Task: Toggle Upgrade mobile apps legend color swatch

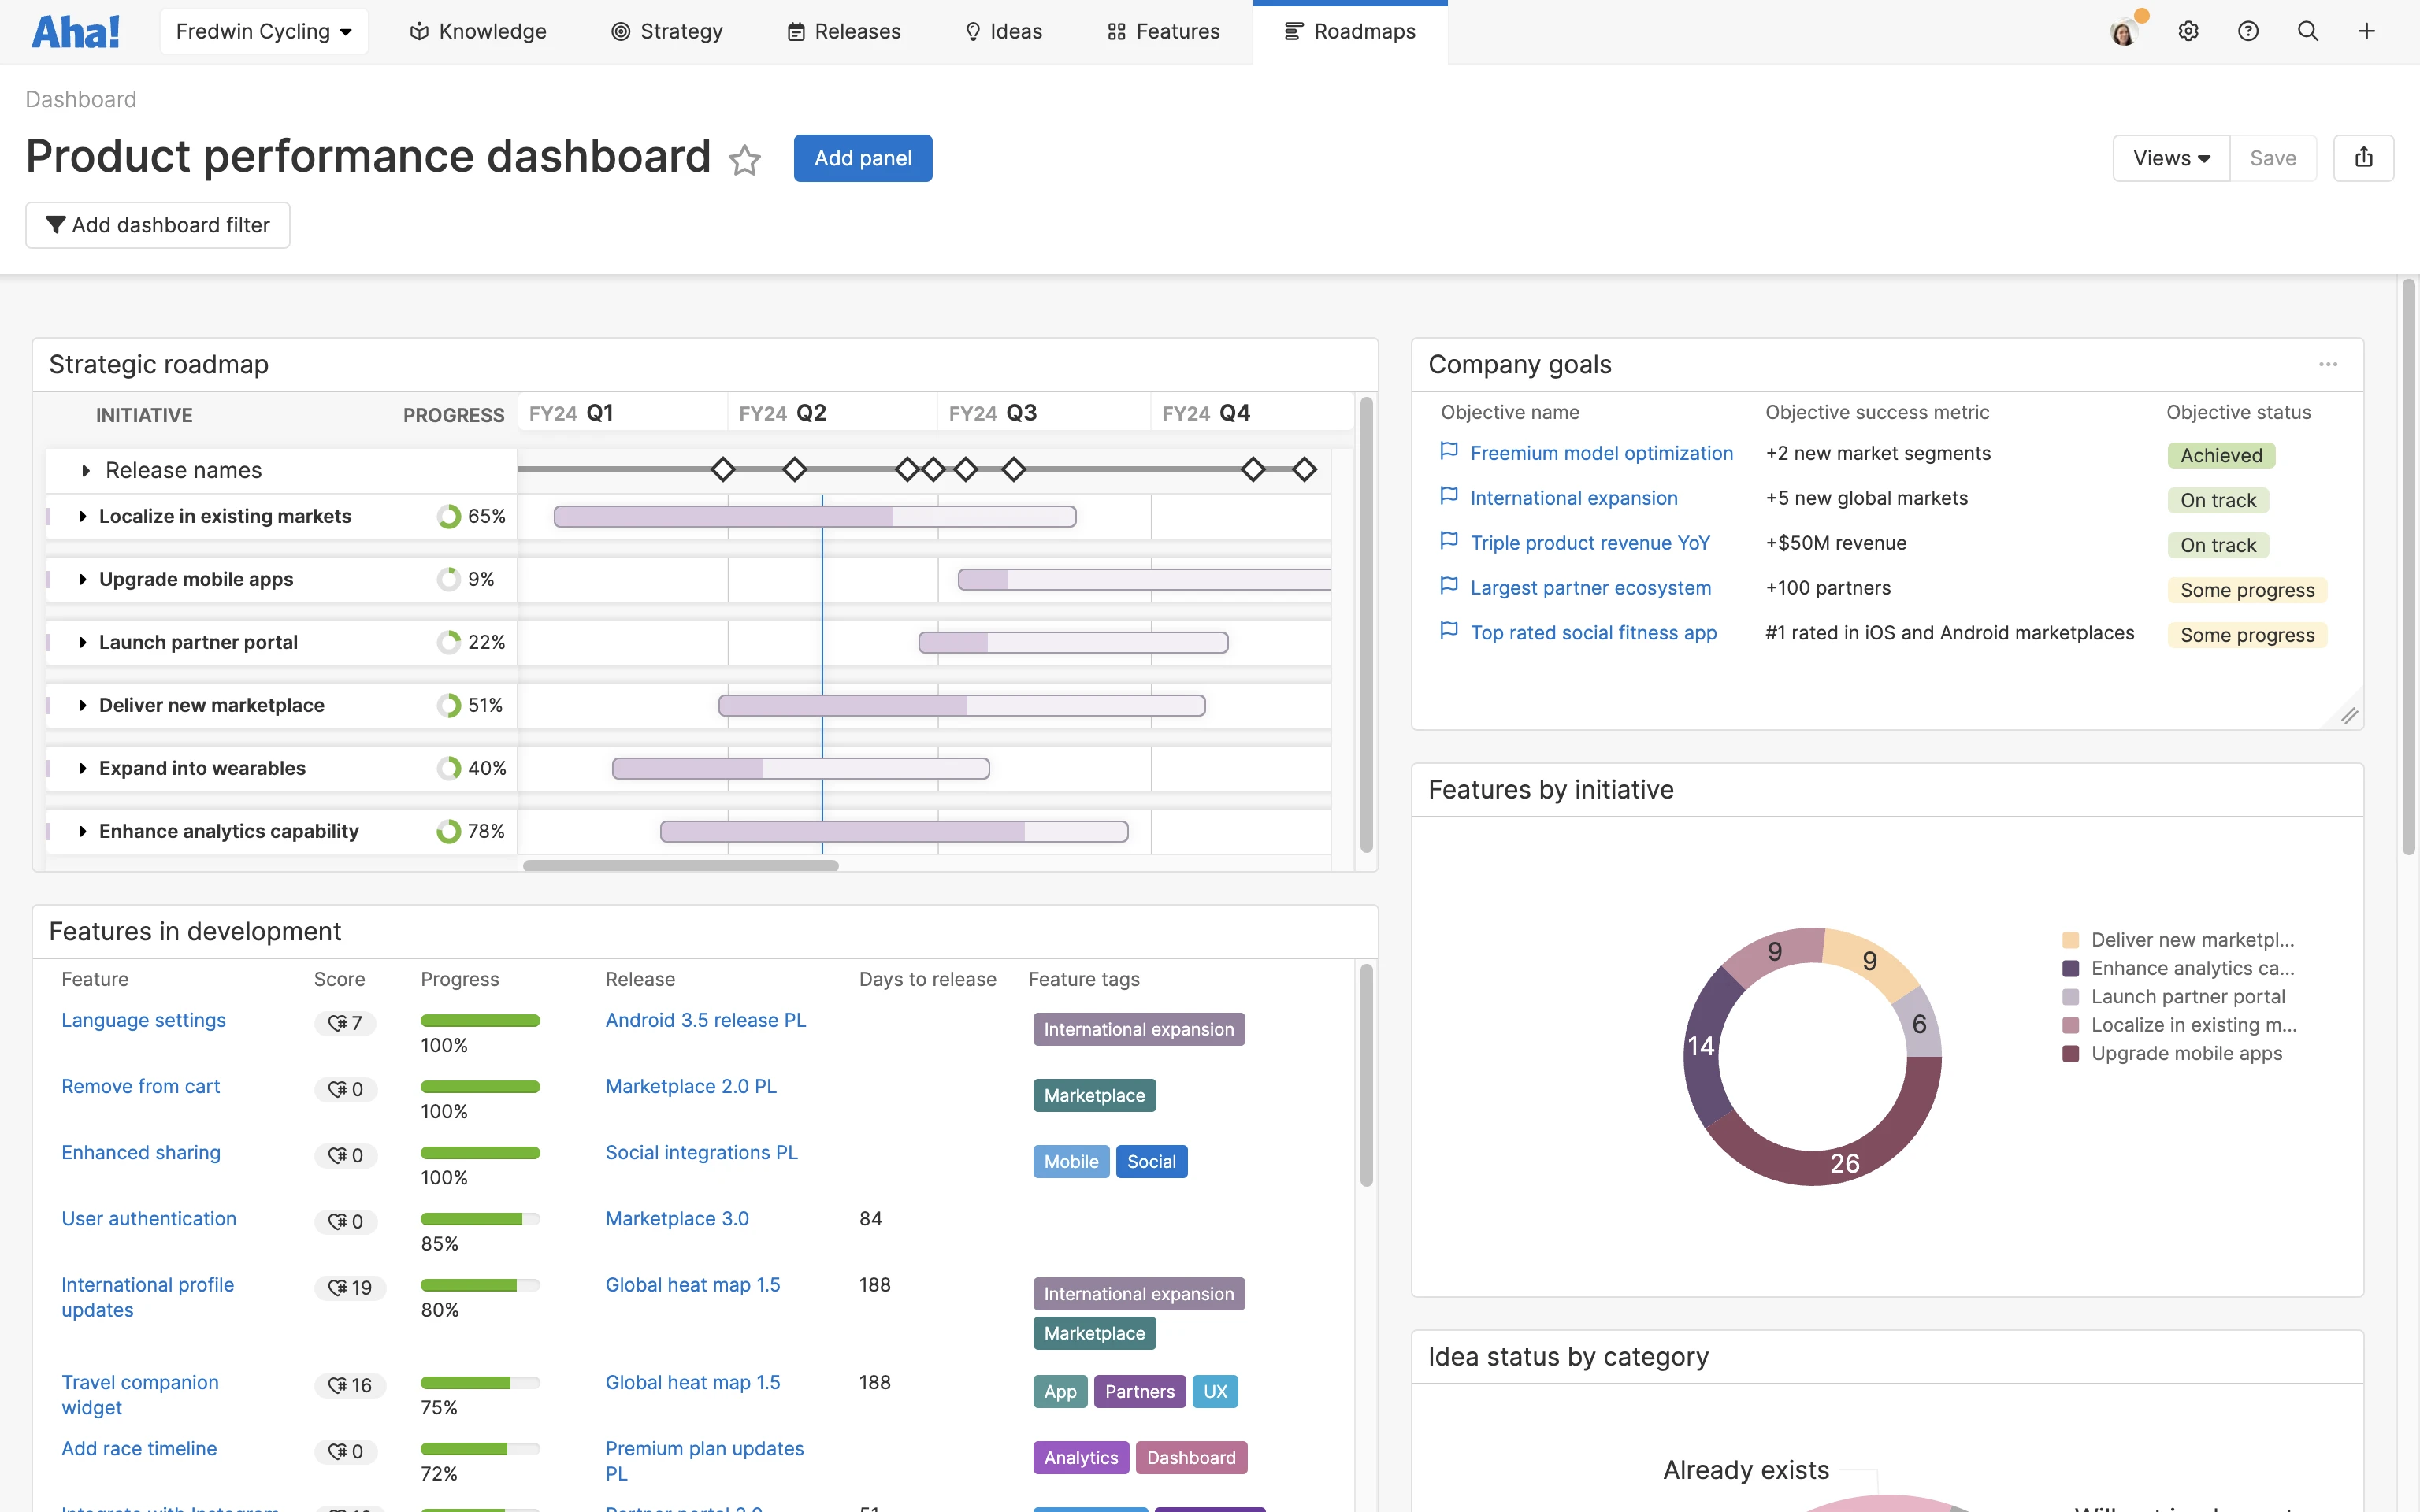Action: click(x=2071, y=1053)
